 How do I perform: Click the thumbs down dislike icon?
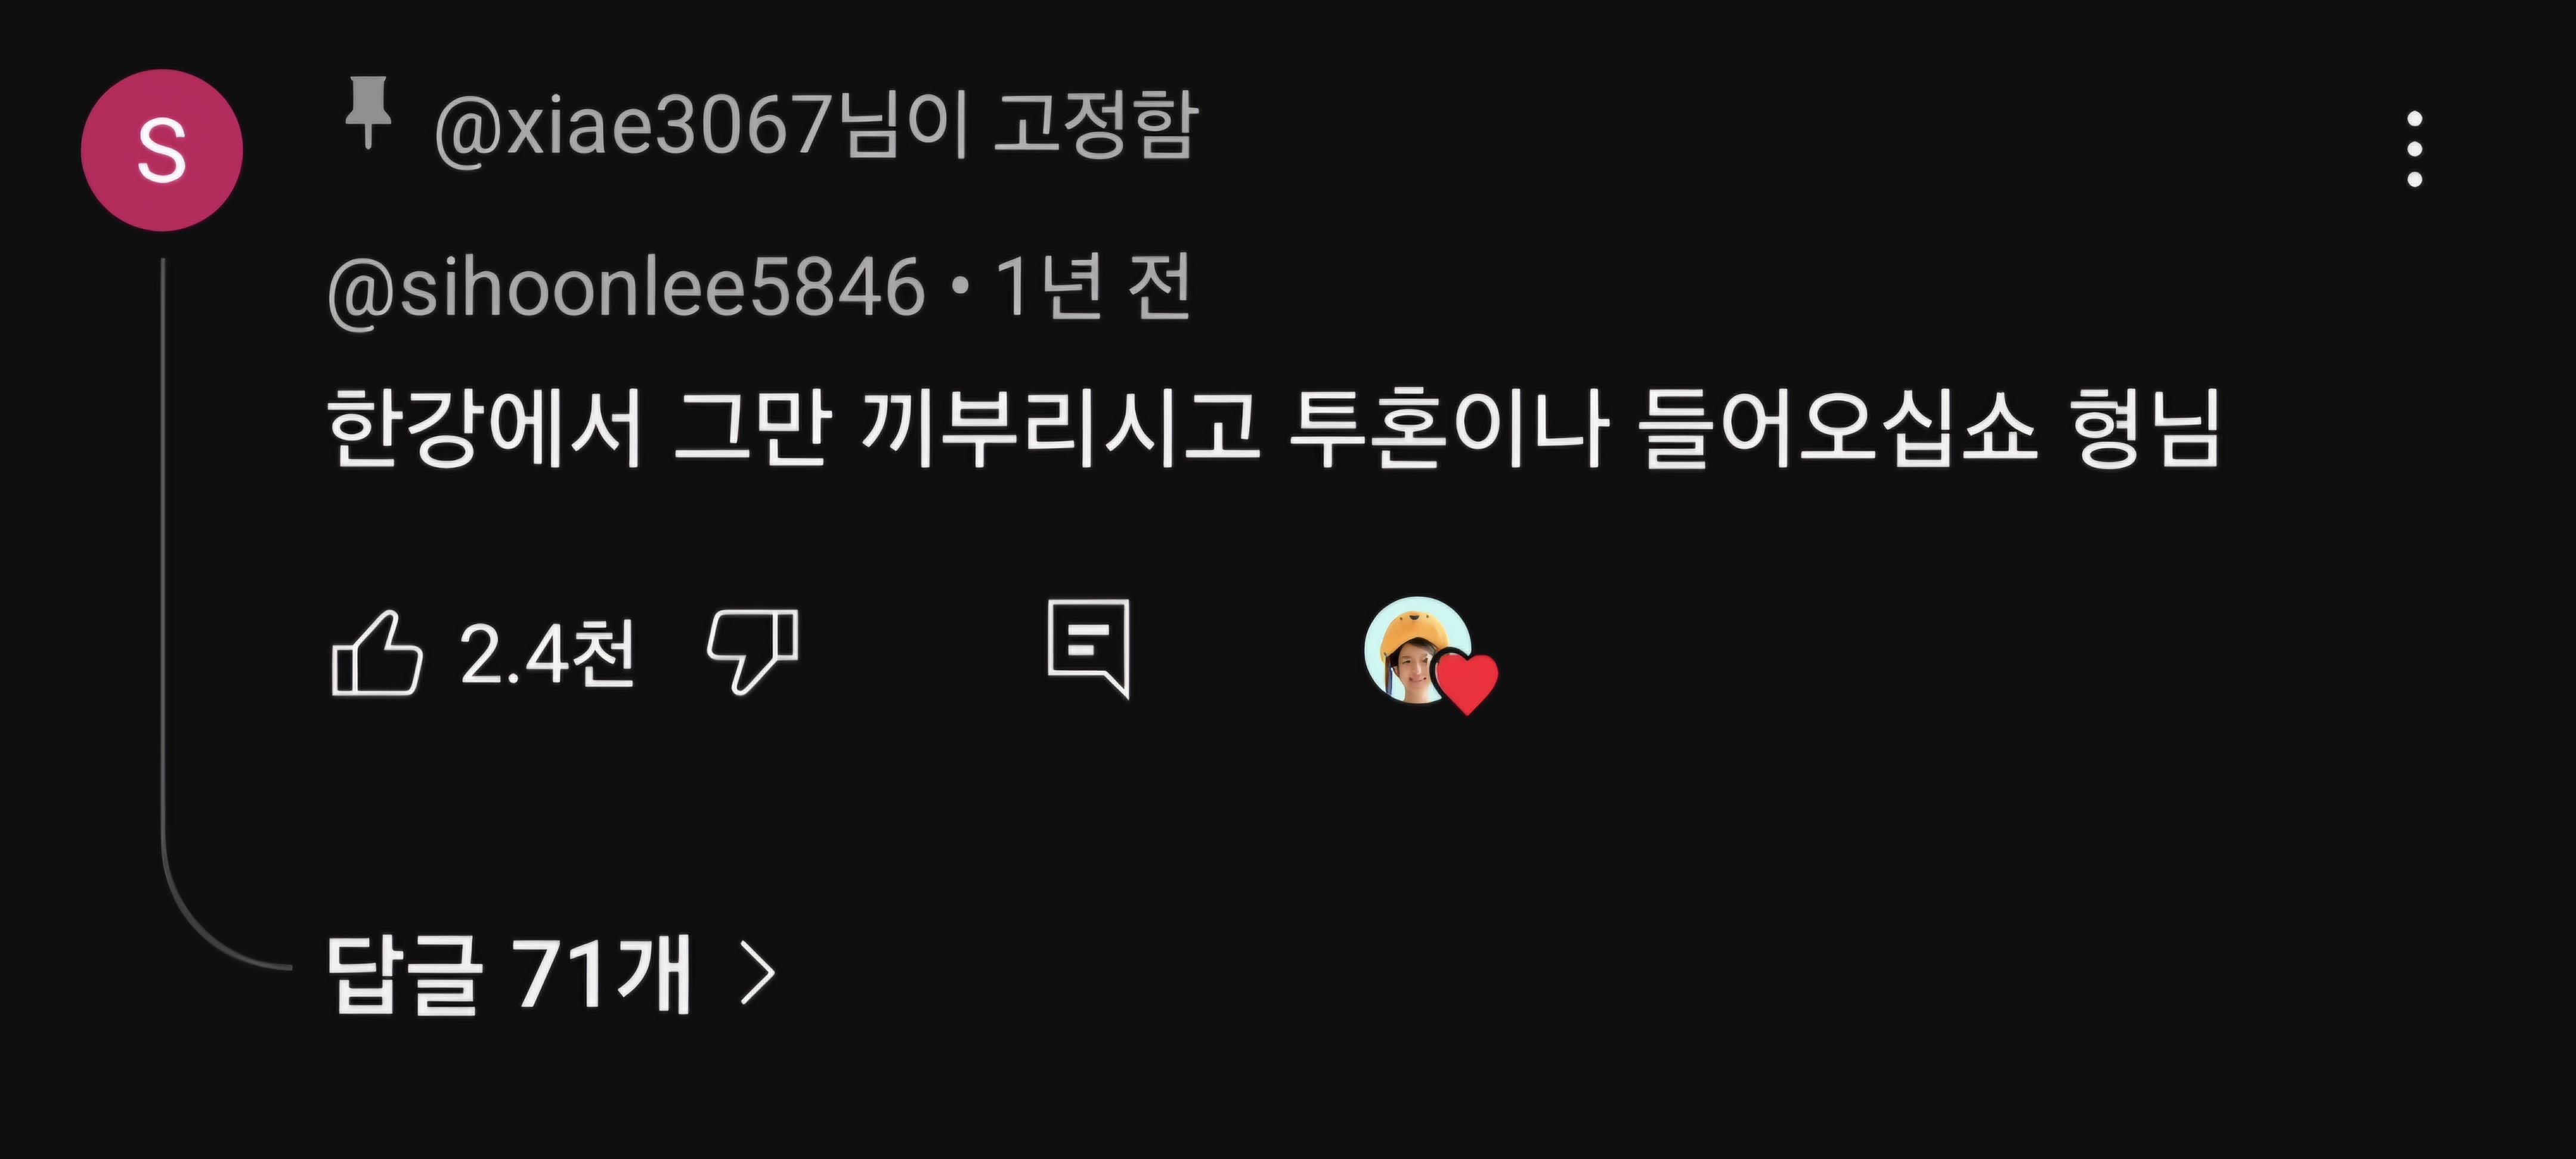pos(753,651)
